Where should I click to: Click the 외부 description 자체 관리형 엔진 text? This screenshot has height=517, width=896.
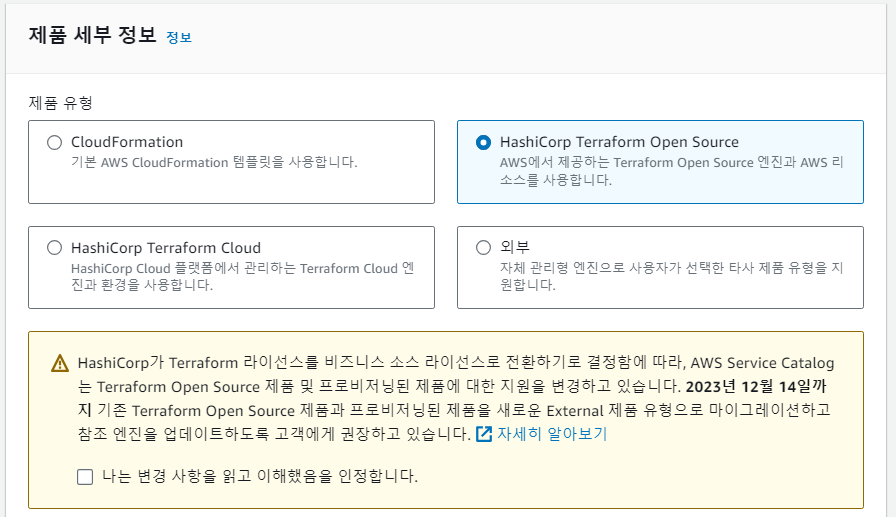[671, 276]
